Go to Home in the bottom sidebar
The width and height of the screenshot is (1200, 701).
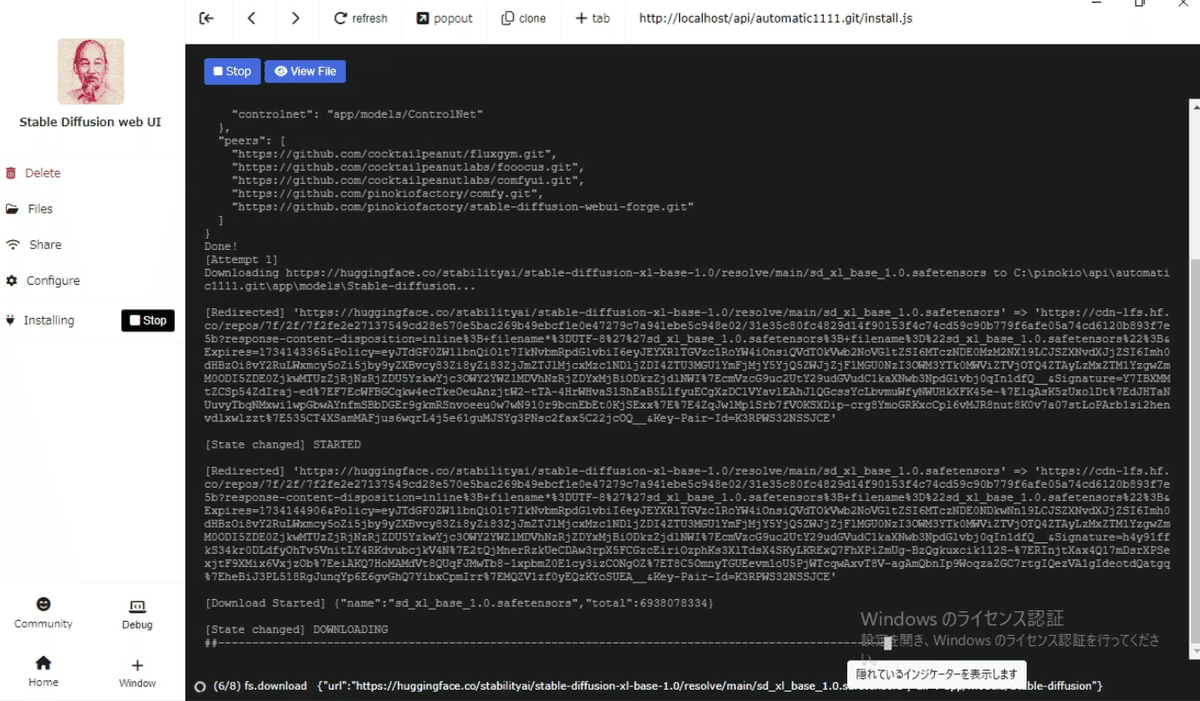[x=42, y=670]
